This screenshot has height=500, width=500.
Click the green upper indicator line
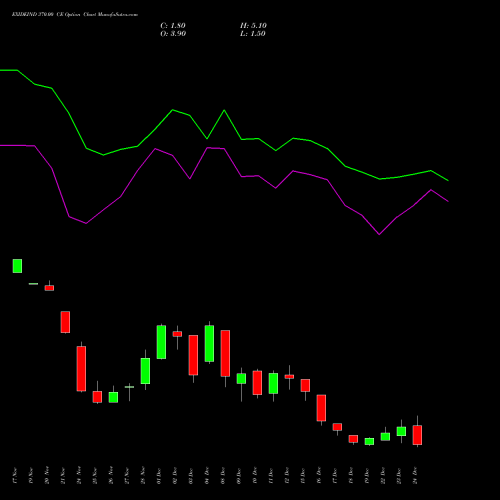click(x=224, y=111)
